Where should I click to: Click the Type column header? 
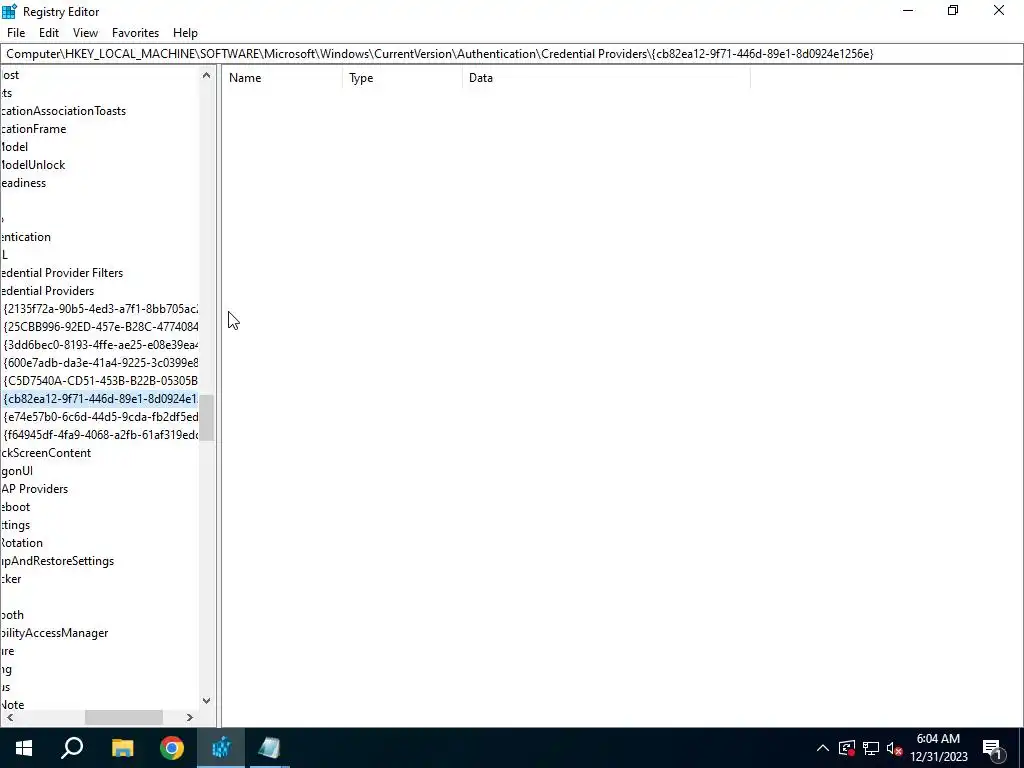tap(402, 78)
